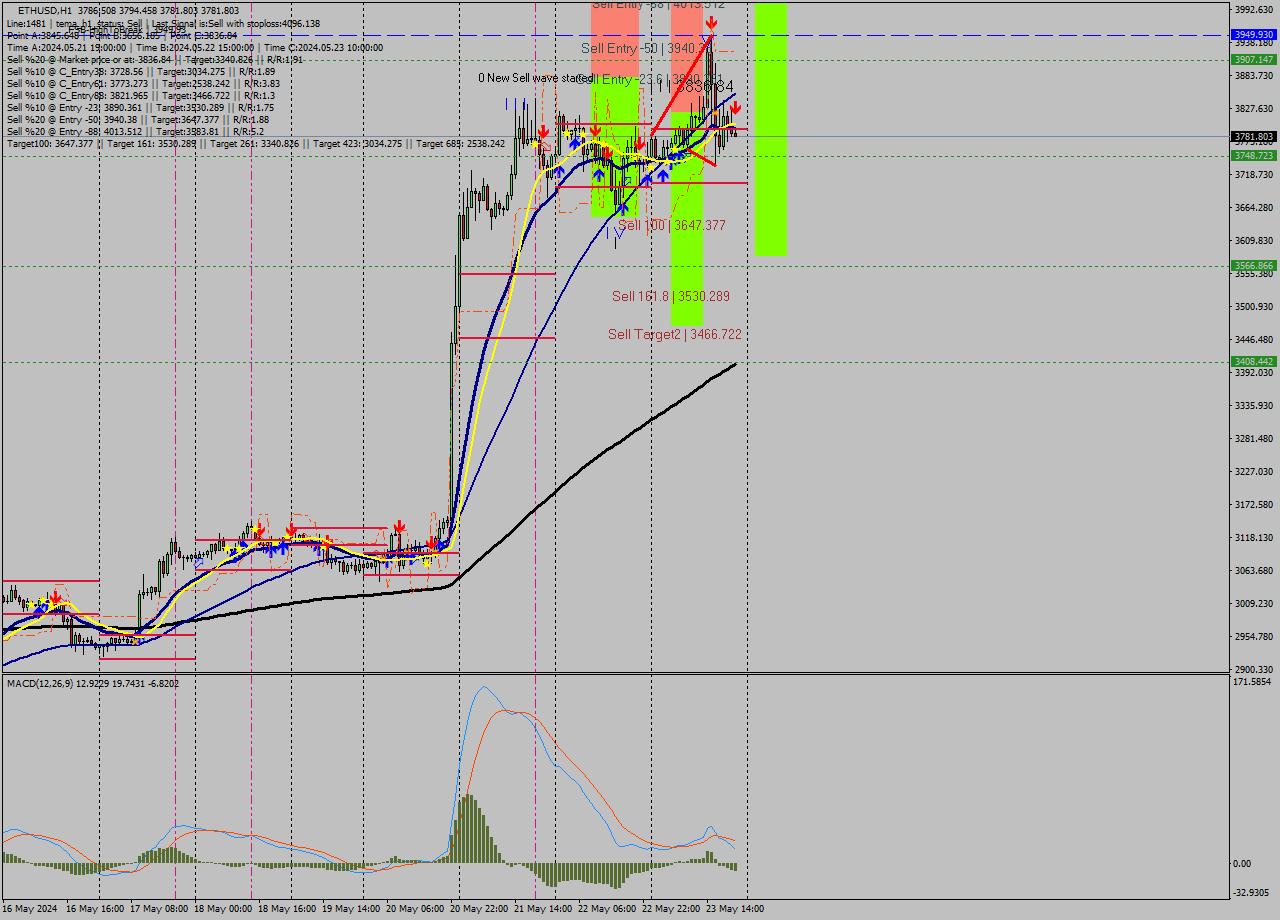Click the green 3748.723 price tag
Image resolution: width=1280 pixels, height=920 pixels.
point(1253,155)
